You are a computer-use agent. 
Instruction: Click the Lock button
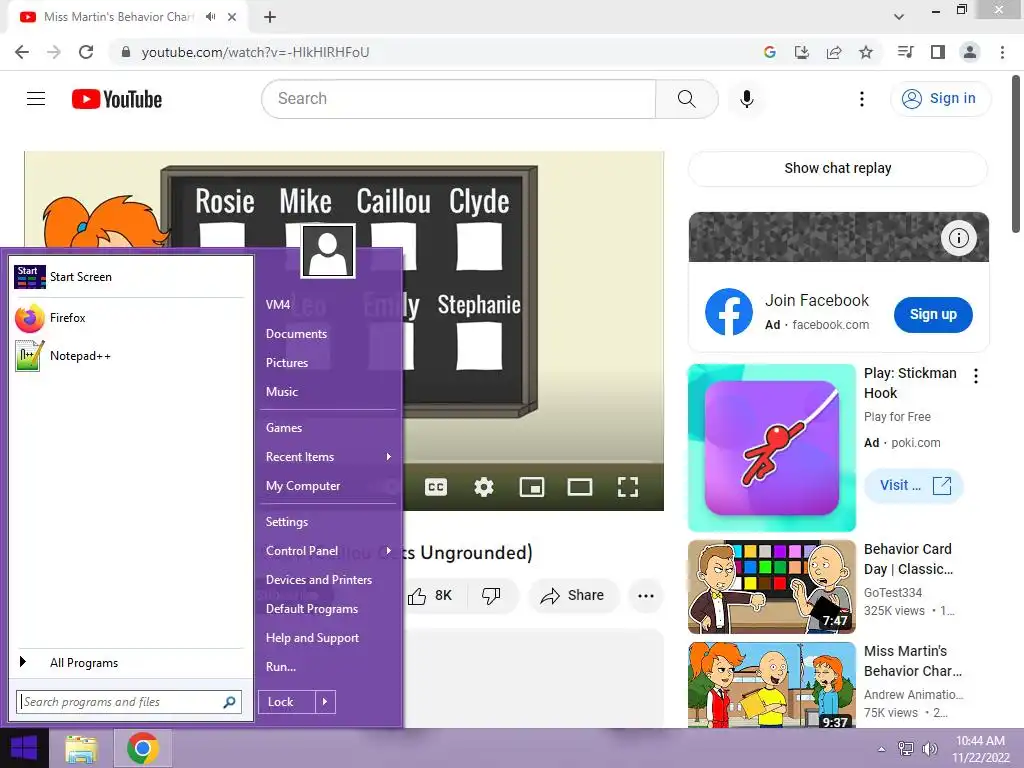pyautogui.click(x=287, y=702)
